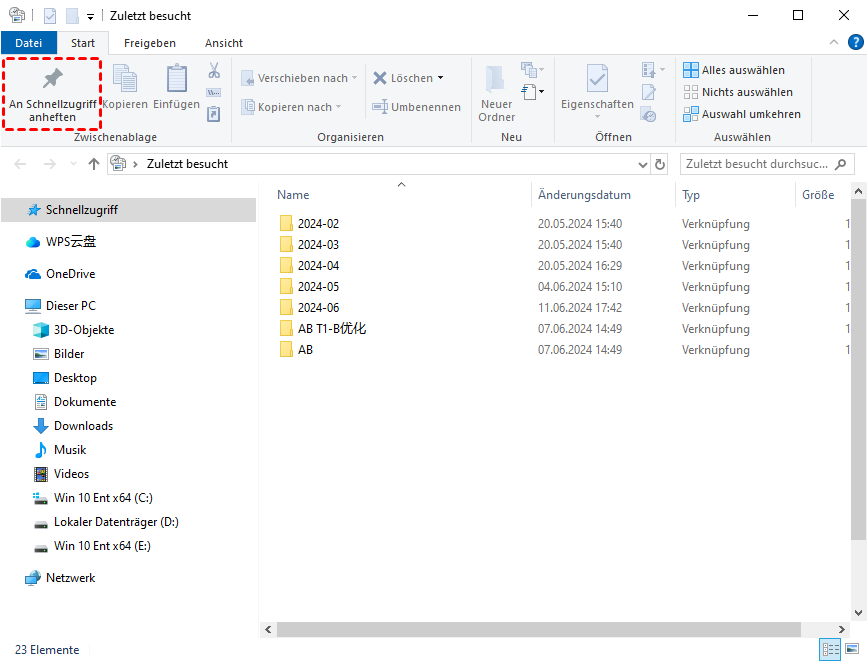Open the Kopieren nach dropdown
This screenshot has height=662, width=868.
click(x=291, y=107)
